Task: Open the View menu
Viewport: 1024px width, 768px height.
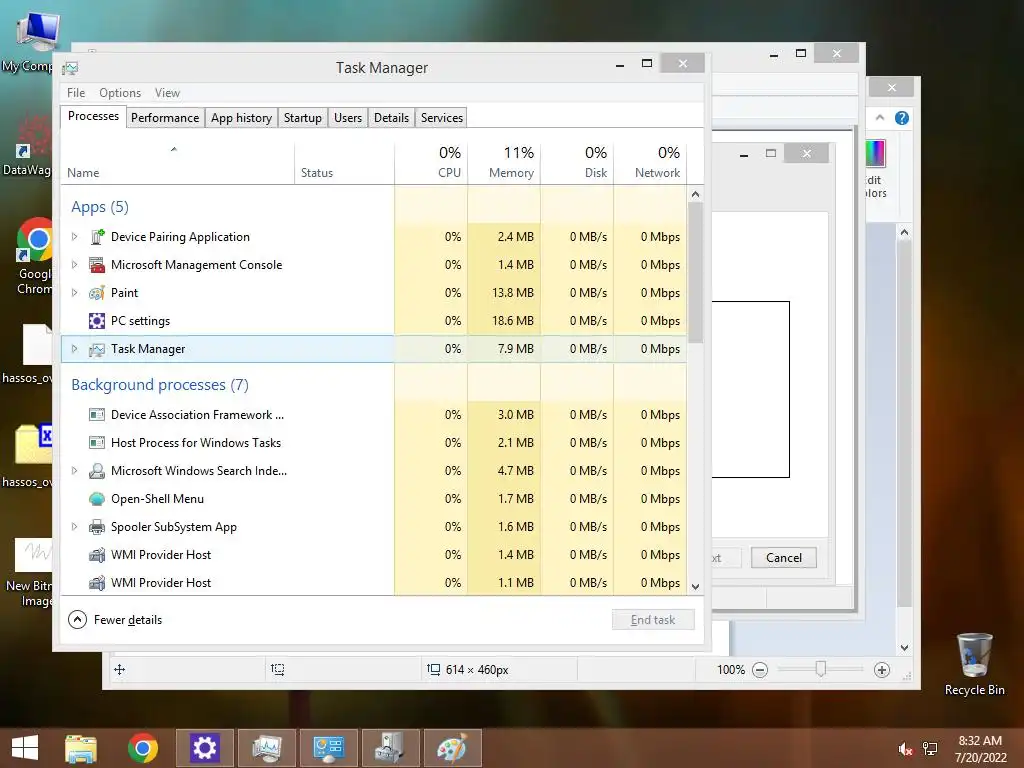Action: tap(167, 93)
